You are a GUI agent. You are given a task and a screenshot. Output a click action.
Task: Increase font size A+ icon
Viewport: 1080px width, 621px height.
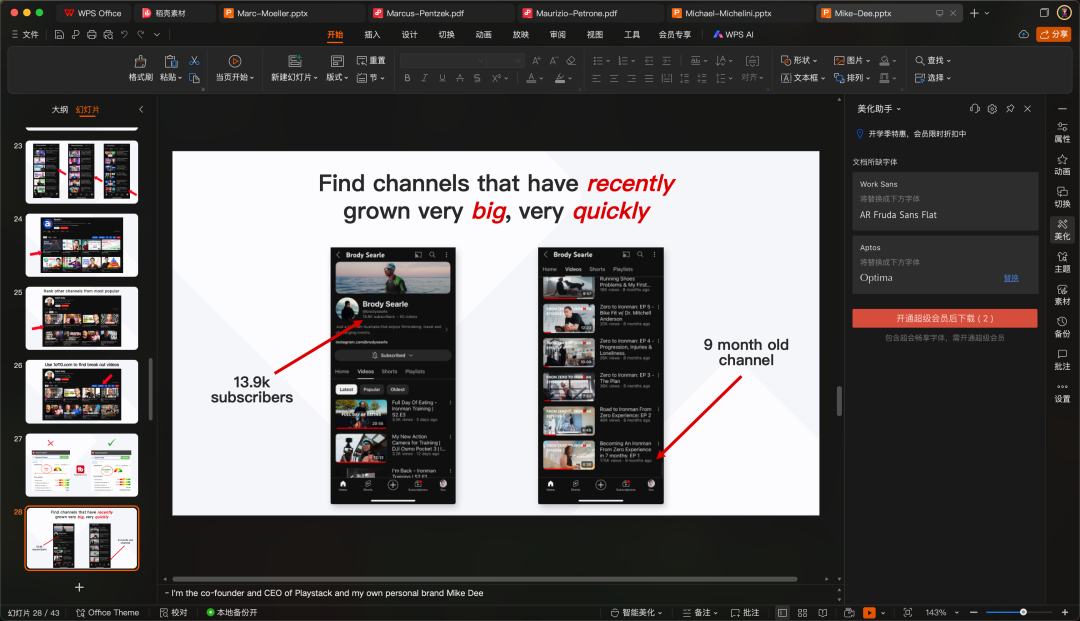pos(537,61)
